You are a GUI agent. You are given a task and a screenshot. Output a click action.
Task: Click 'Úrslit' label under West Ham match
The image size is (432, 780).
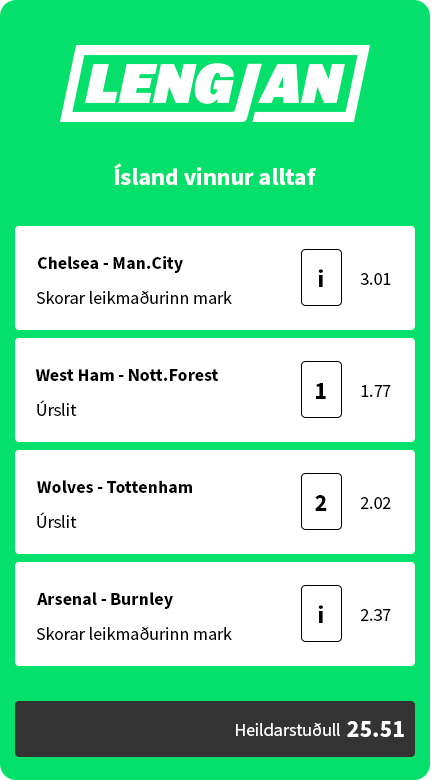pyautogui.click(x=56, y=410)
